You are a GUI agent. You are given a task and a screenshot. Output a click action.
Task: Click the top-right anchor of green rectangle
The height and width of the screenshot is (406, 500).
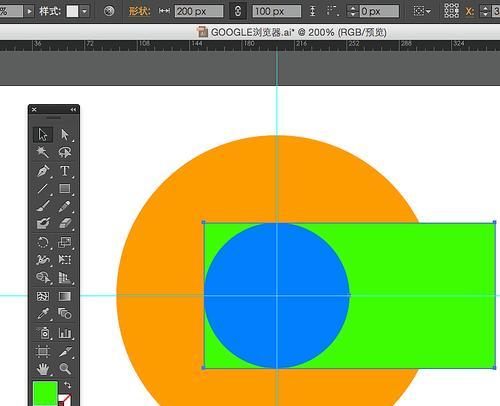coord(495,222)
